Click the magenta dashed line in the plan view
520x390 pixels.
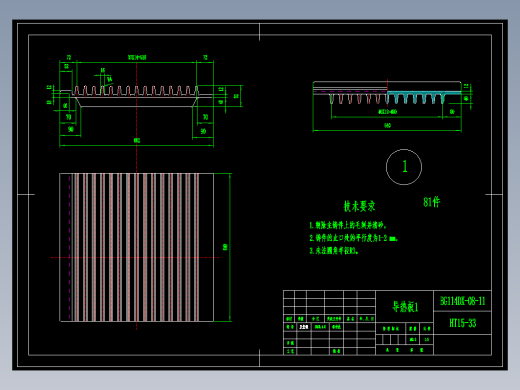pos(70,247)
